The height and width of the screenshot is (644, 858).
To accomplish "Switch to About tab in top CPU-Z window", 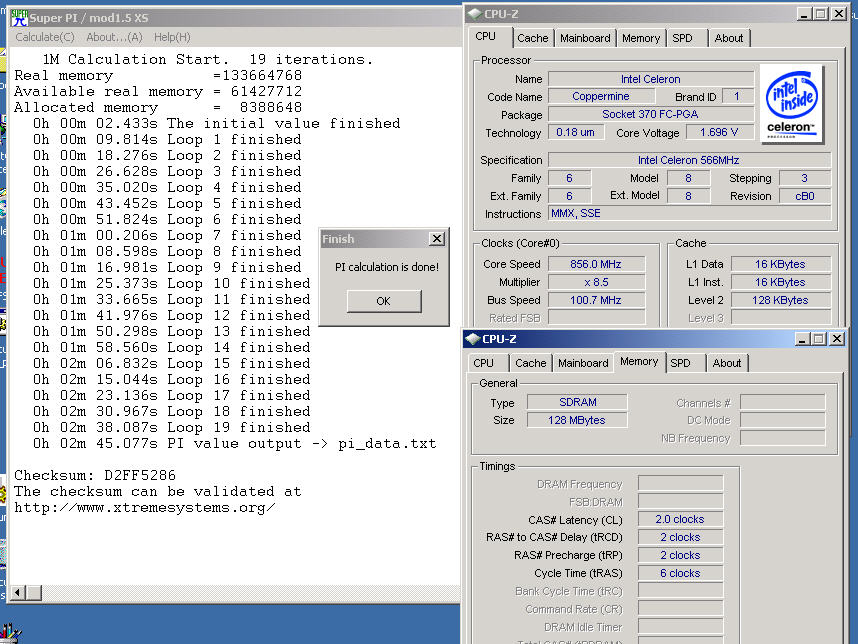I will [x=729, y=38].
